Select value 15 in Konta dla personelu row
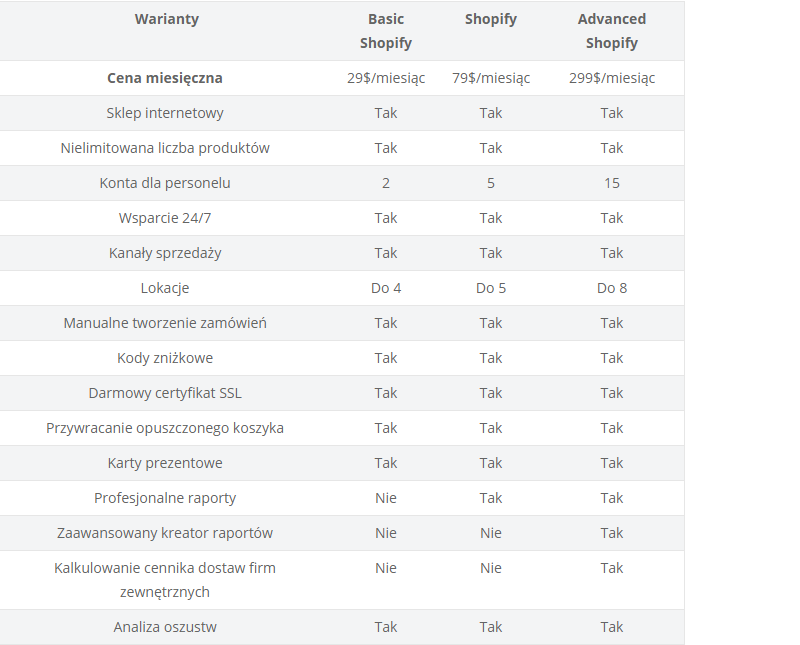Screen dimensions: 800x645 point(611,183)
